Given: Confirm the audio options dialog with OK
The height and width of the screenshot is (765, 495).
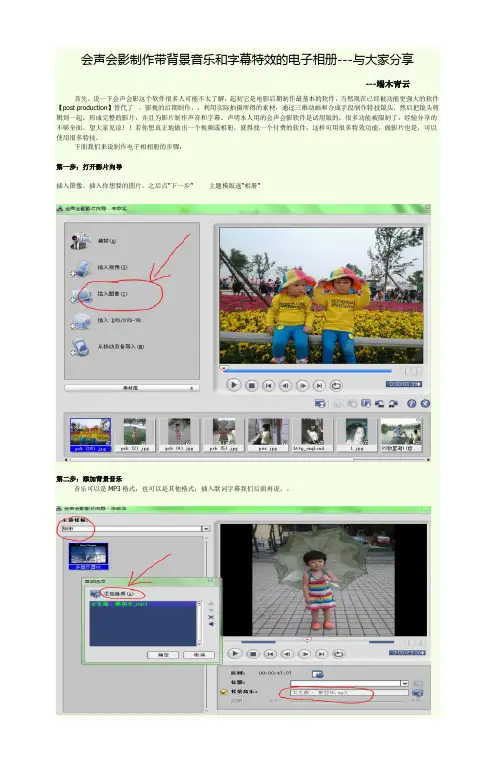Looking at the screenshot, I should coord(163,655).
